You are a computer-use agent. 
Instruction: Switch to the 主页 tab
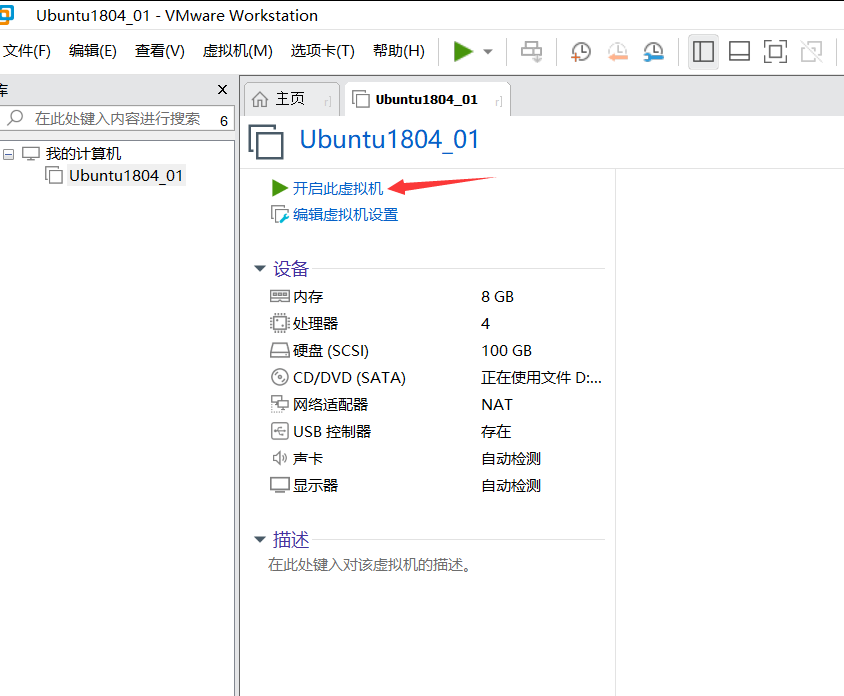(x=290, y=99)
